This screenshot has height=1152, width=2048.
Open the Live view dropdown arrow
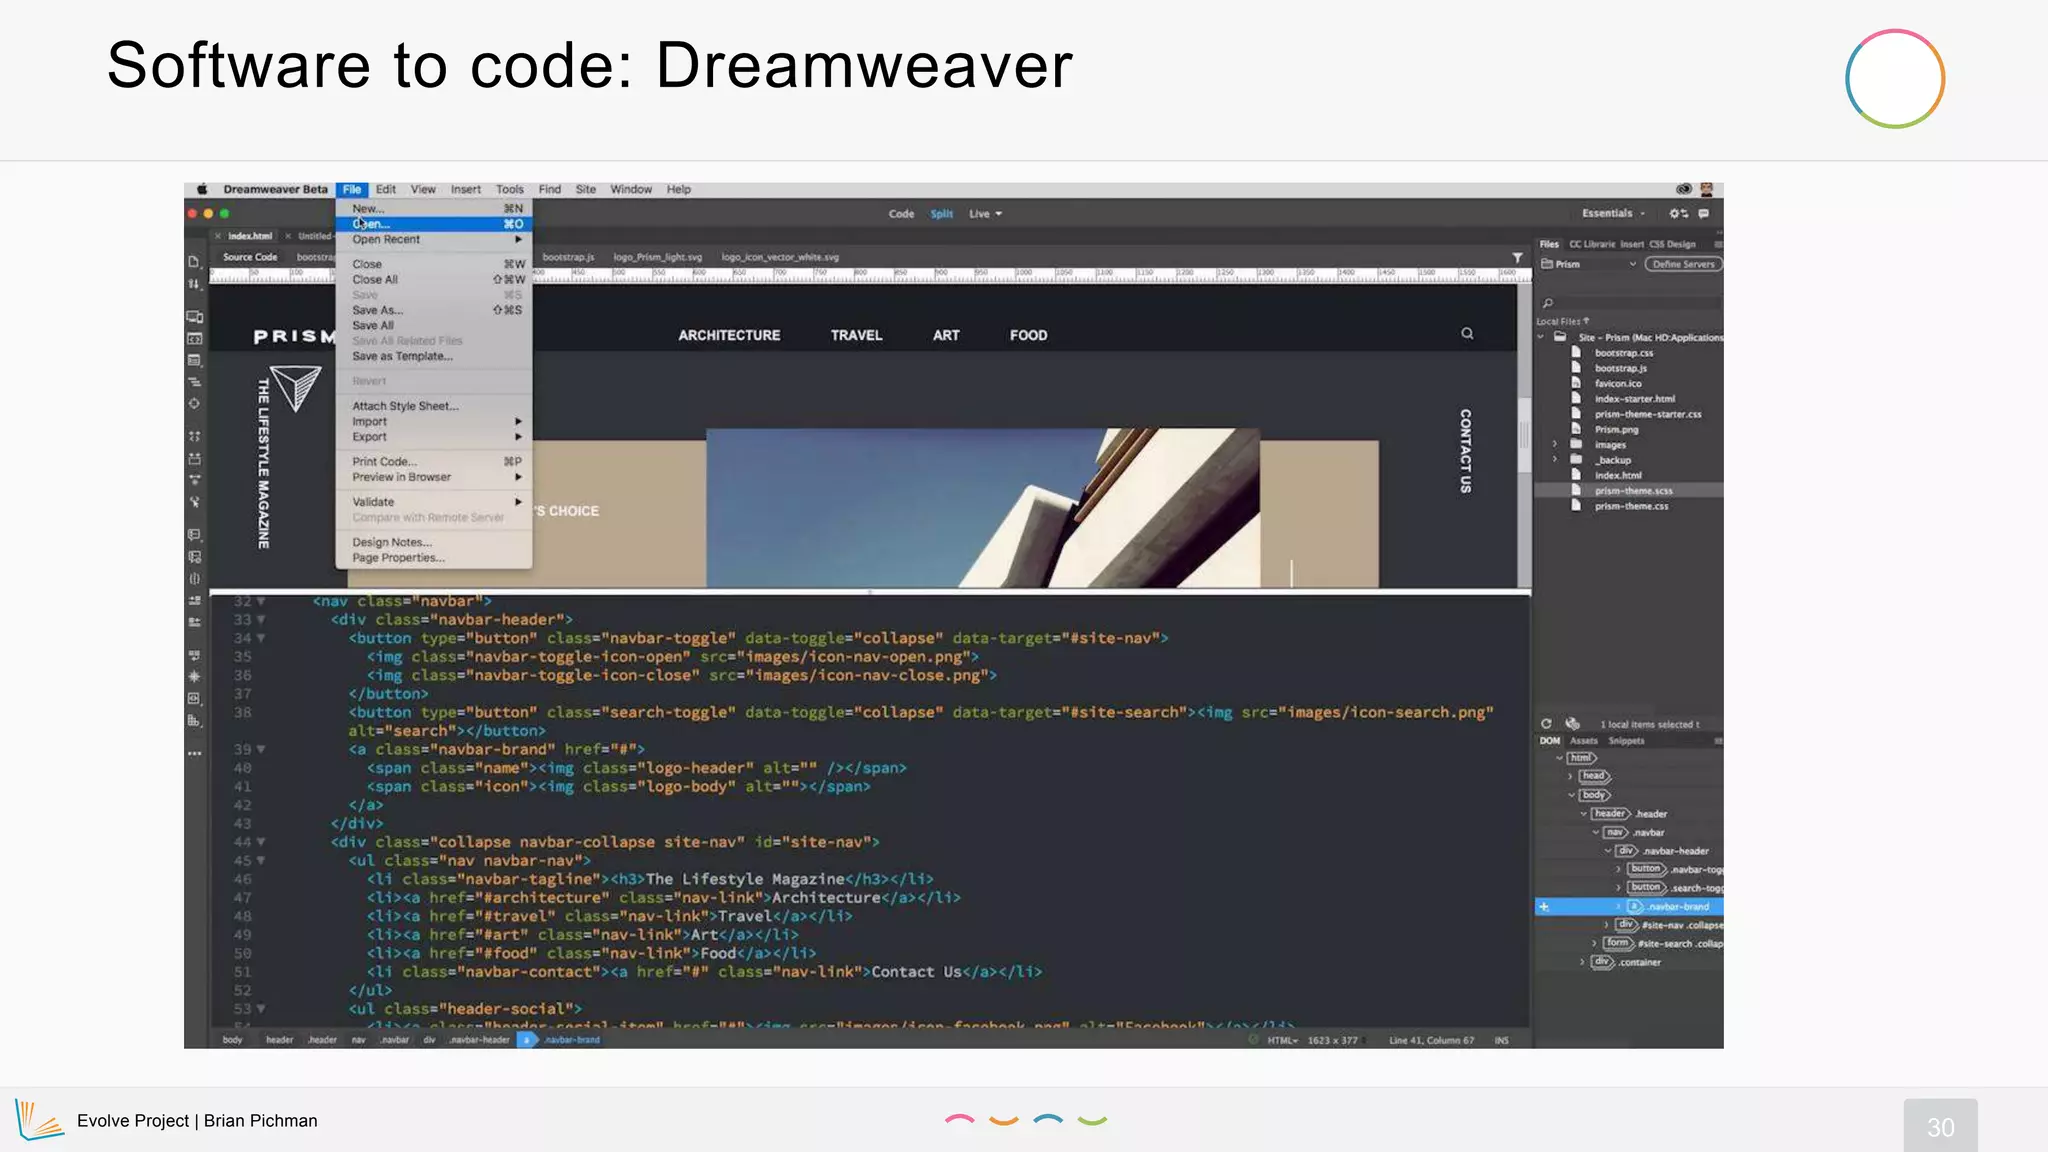(998, 214)
